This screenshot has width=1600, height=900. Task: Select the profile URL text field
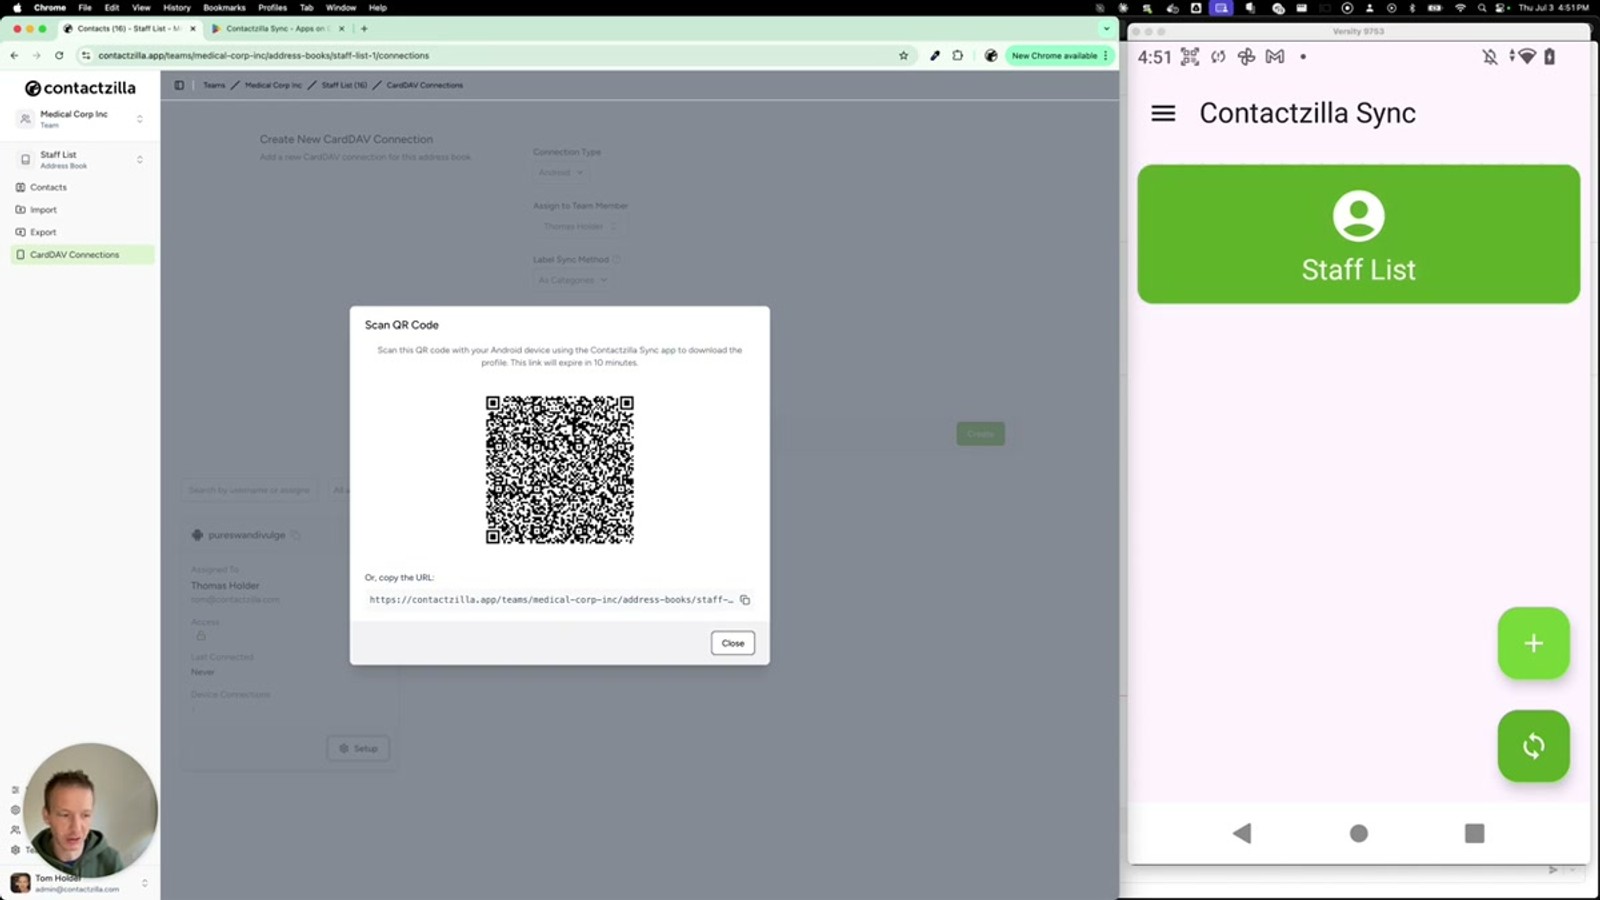[551, 600]
